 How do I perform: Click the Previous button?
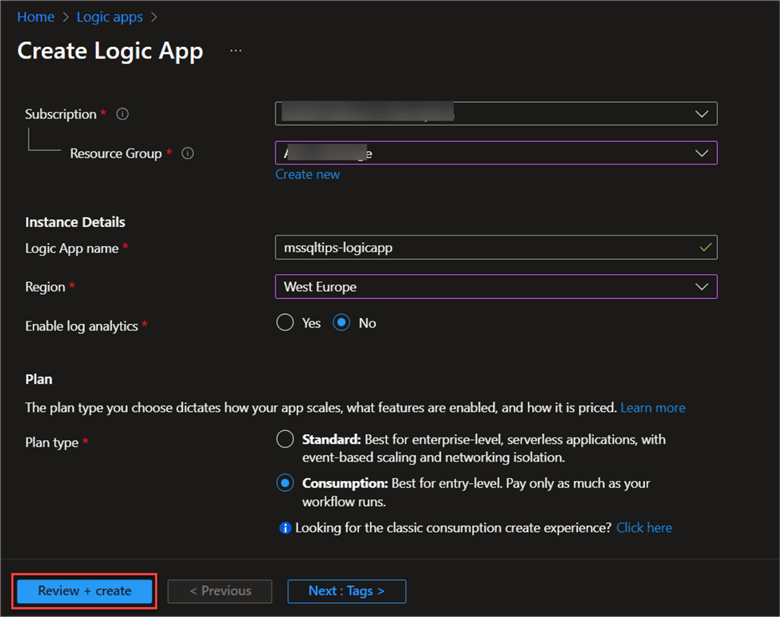pos(220,591)
